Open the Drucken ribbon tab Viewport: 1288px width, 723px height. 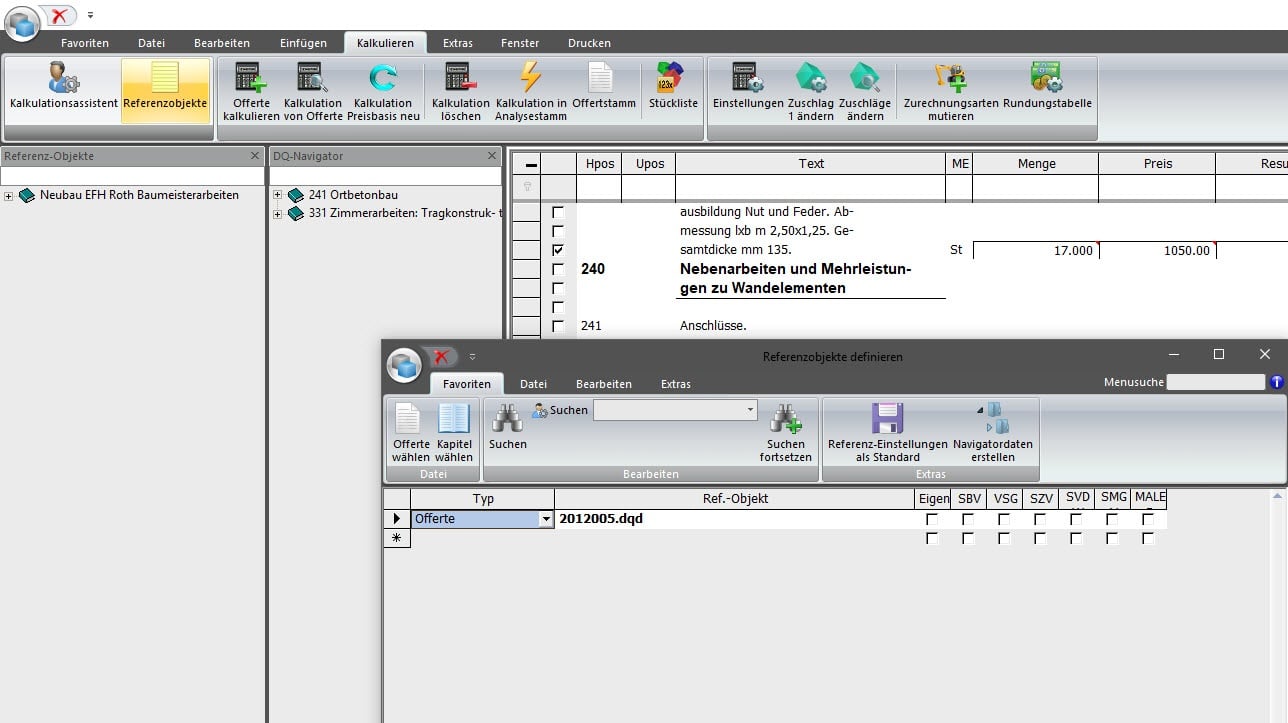click(589, 43)
